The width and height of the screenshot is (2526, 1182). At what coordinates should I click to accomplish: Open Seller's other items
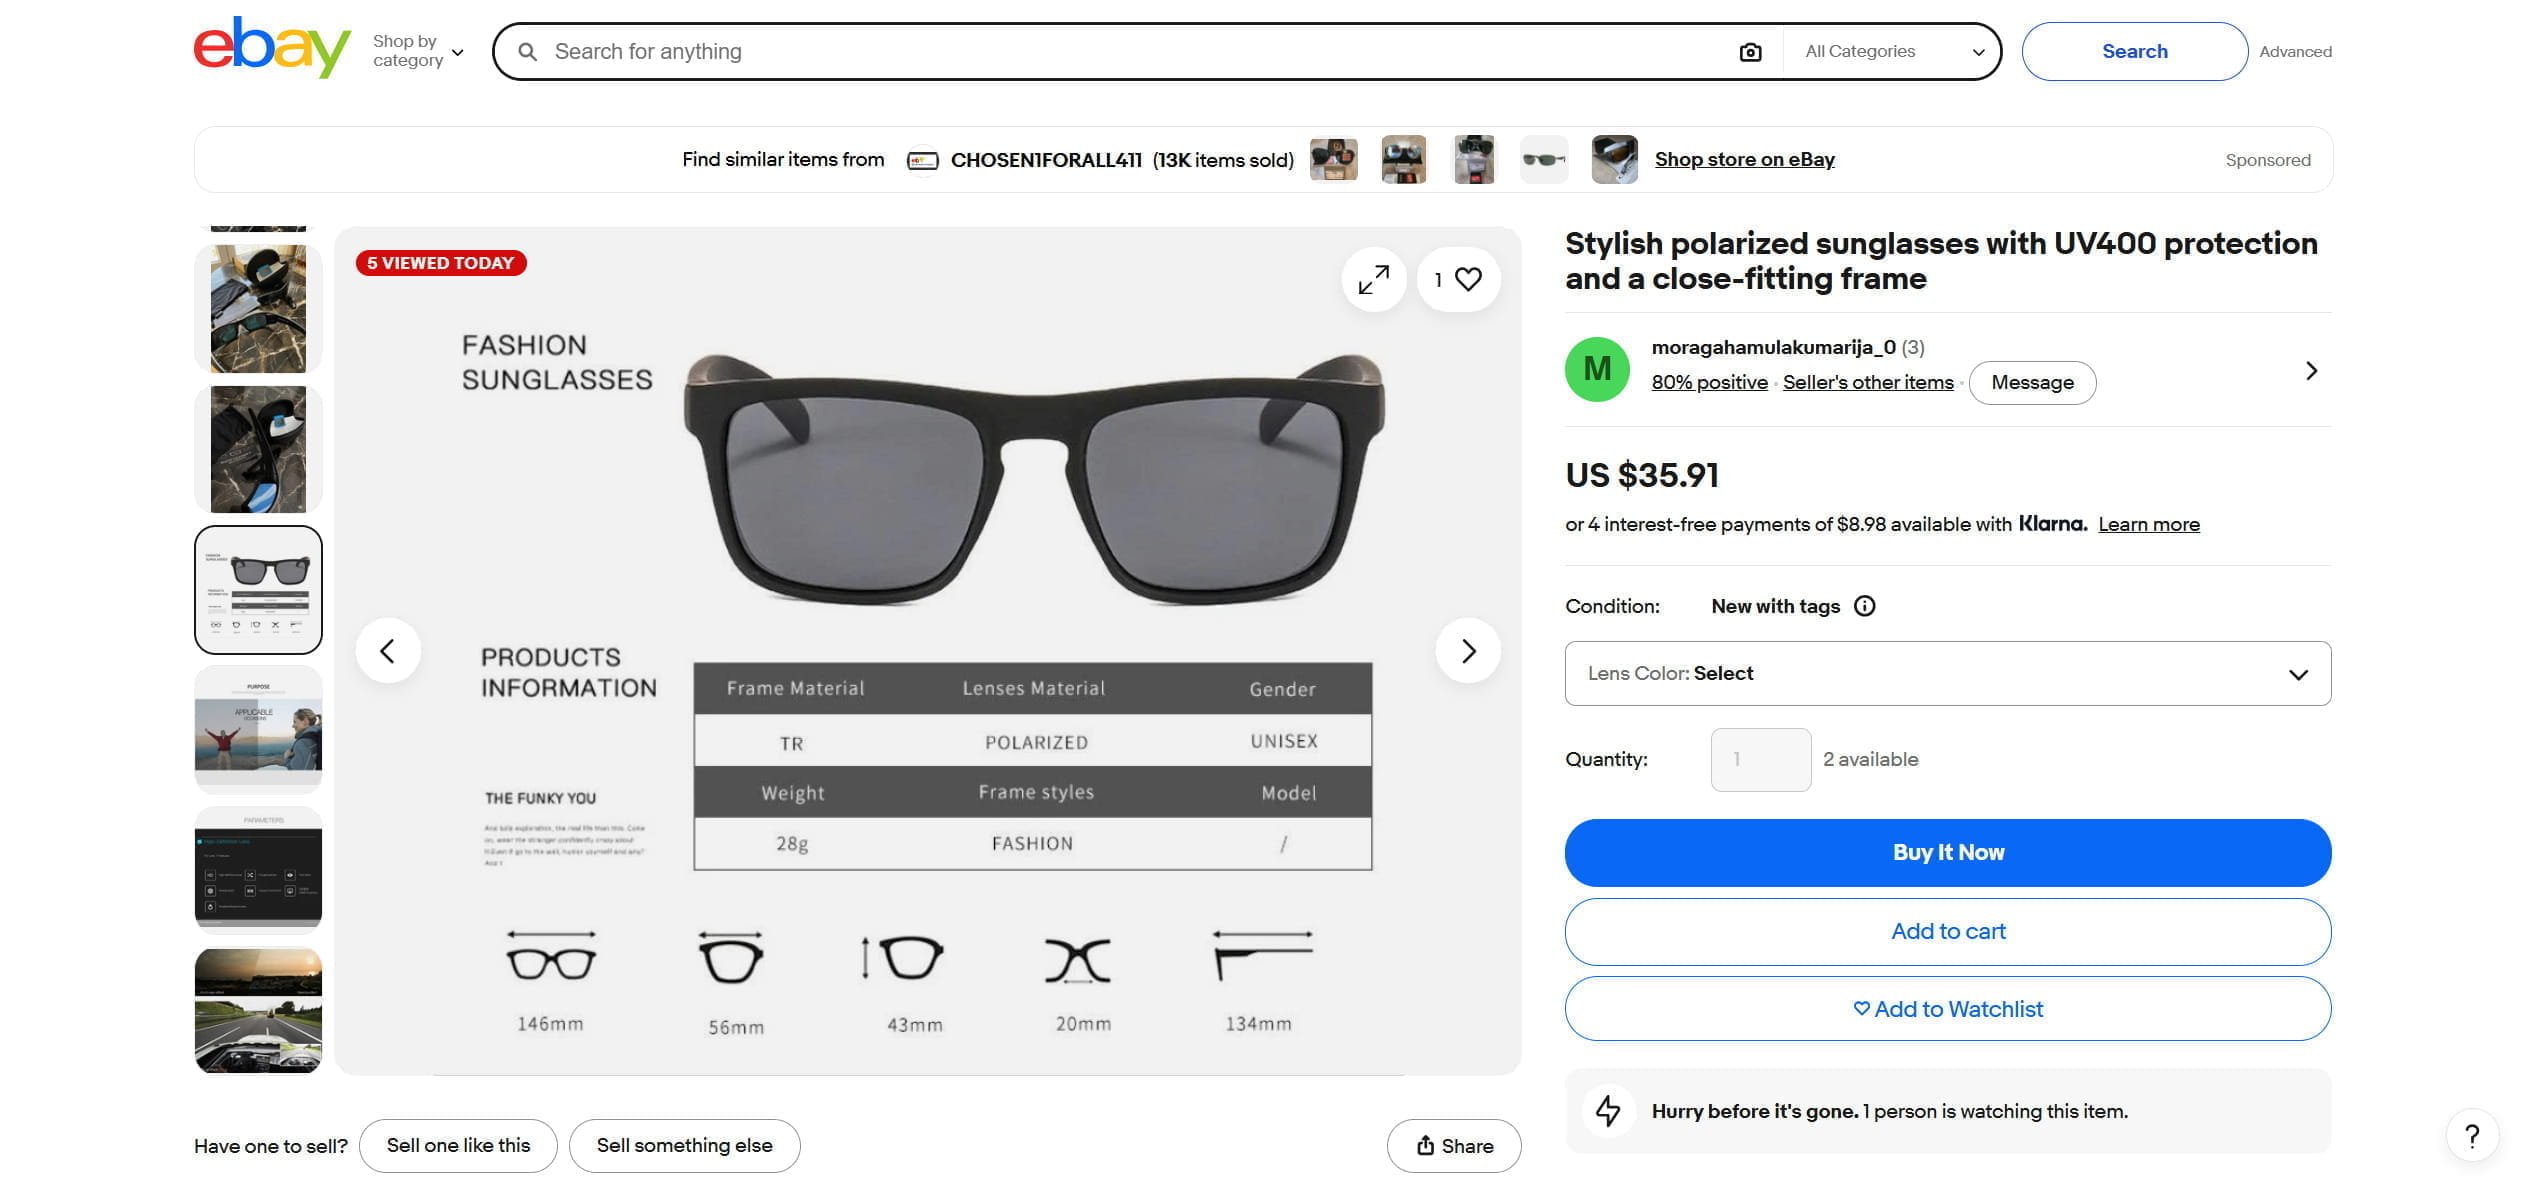1868,382
